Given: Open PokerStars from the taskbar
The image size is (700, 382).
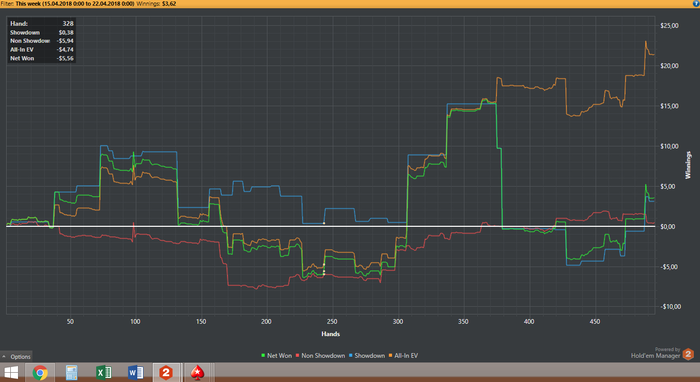Looking at the screenshot, I should (197, 372).
